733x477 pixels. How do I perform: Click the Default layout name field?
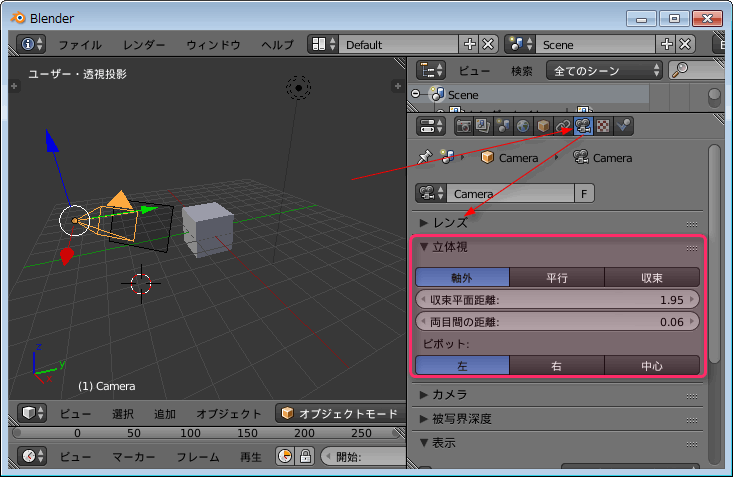[x=398, y=44]
